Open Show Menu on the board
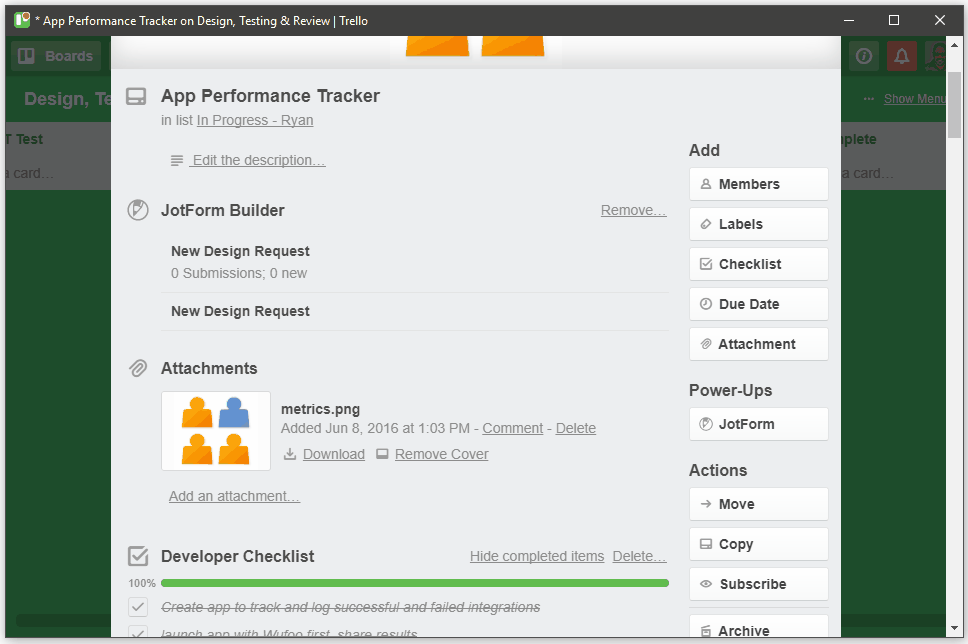The width and height of the screenshot is (968, 644). pyautogui.click(x=914, y=99)
